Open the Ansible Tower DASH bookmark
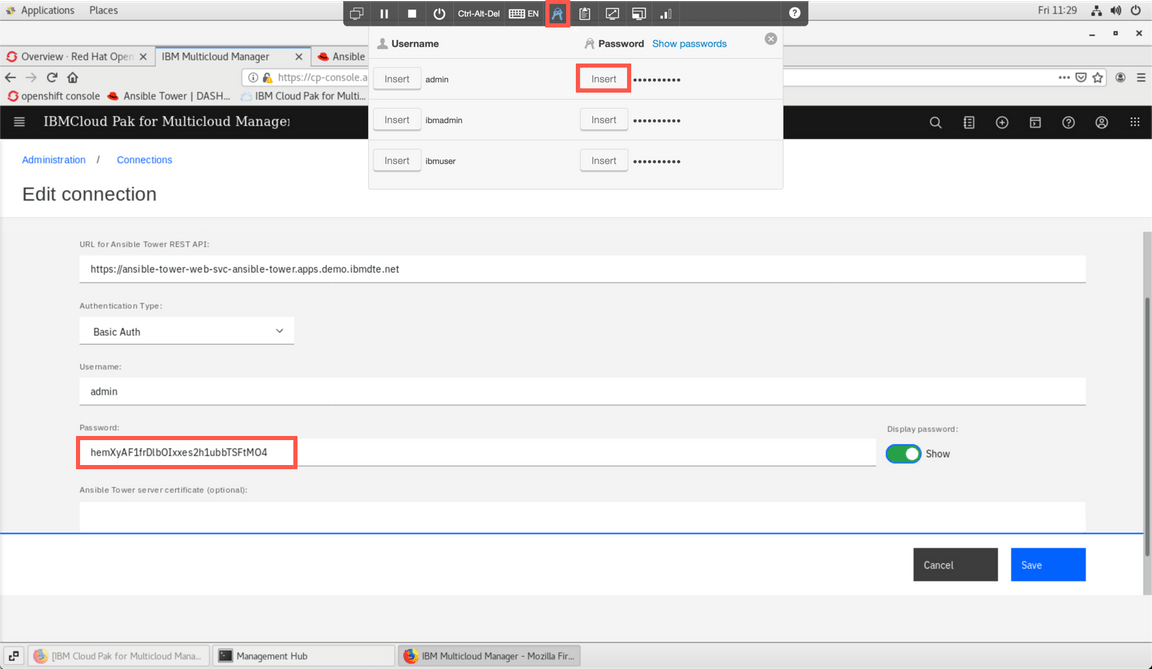 coord(169,96)
